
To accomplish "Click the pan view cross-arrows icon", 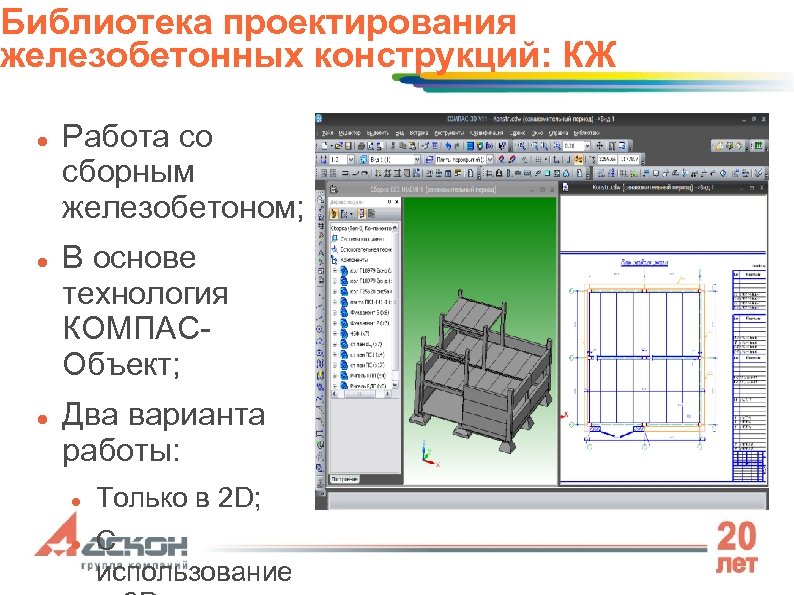I will click(600, 146).
